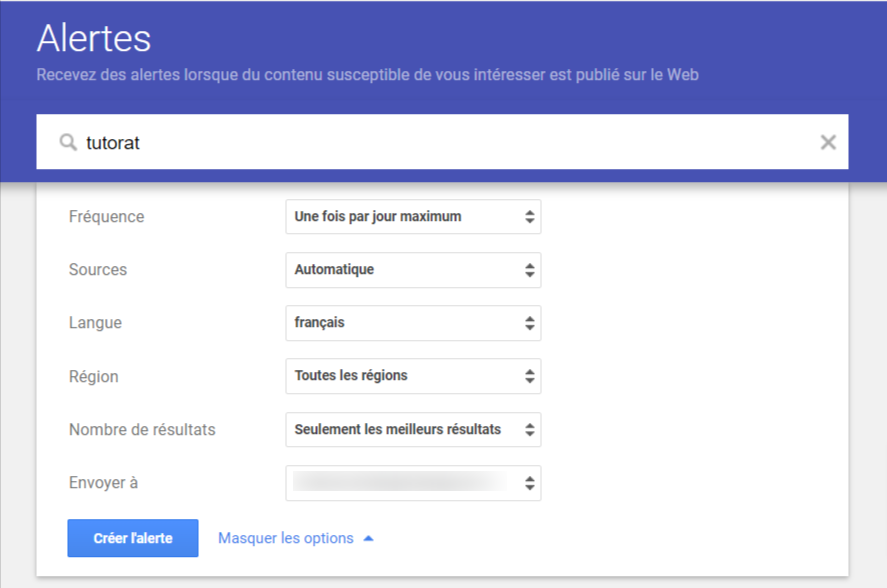Clear the search query using the X icon
The width and height of the screenshot is (887, 588).
click(x=828, y=142)
